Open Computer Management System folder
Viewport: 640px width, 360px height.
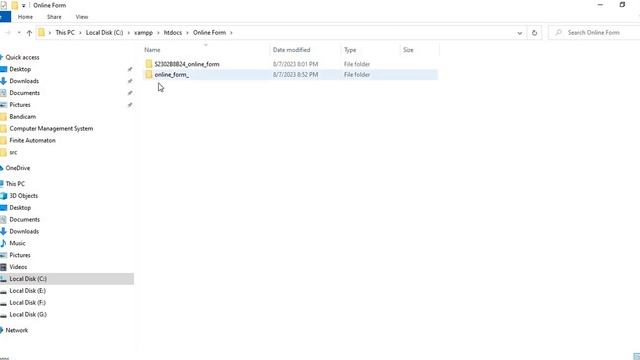51,128
